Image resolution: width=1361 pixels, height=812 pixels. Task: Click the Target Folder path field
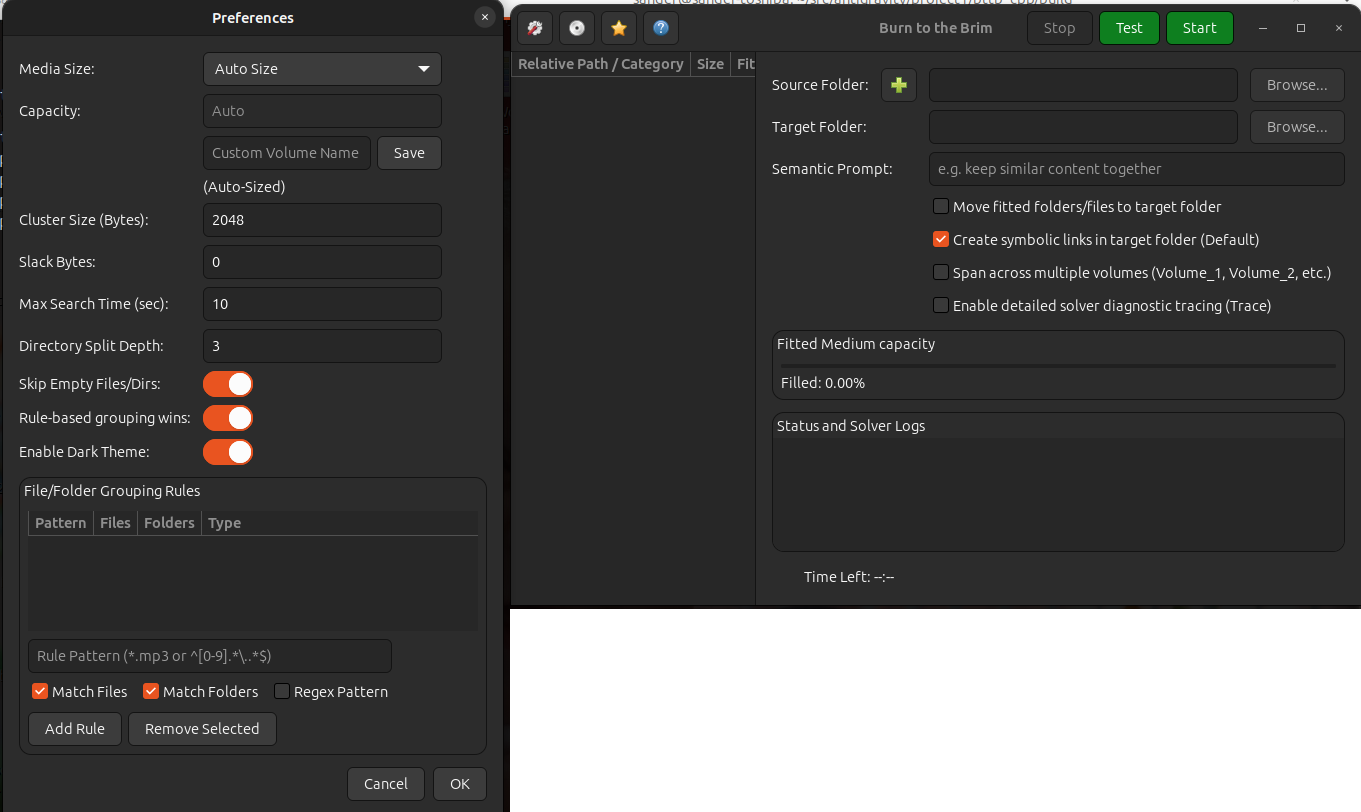pyautogui.click(x=1083, y=127)
